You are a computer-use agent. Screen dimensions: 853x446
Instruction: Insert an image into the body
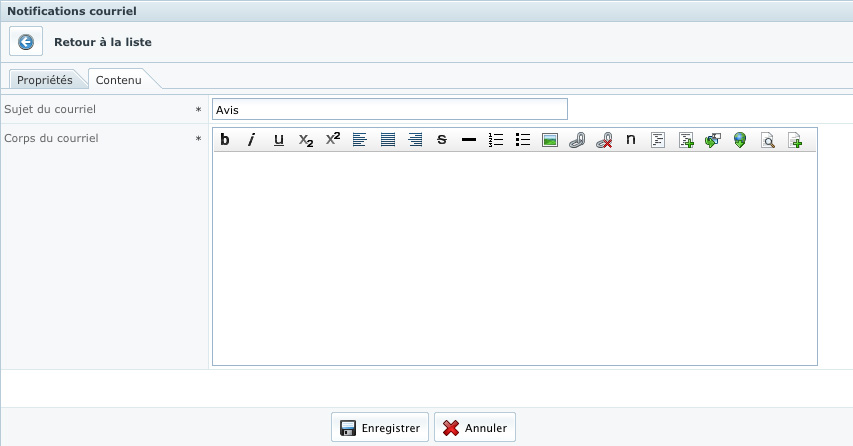point(549,140)
